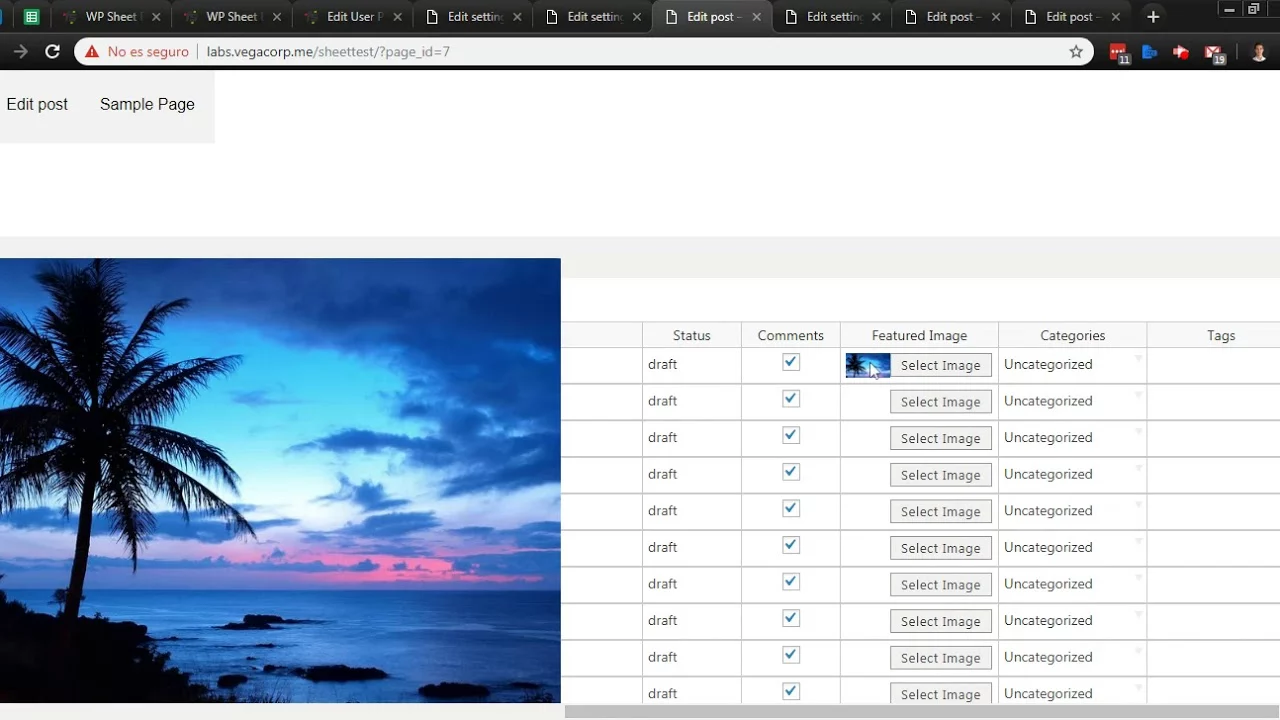Viewport: 1280px width, 720px height.
Task: Open Categories dropdown arrow in the second row
Action: 1138,395
